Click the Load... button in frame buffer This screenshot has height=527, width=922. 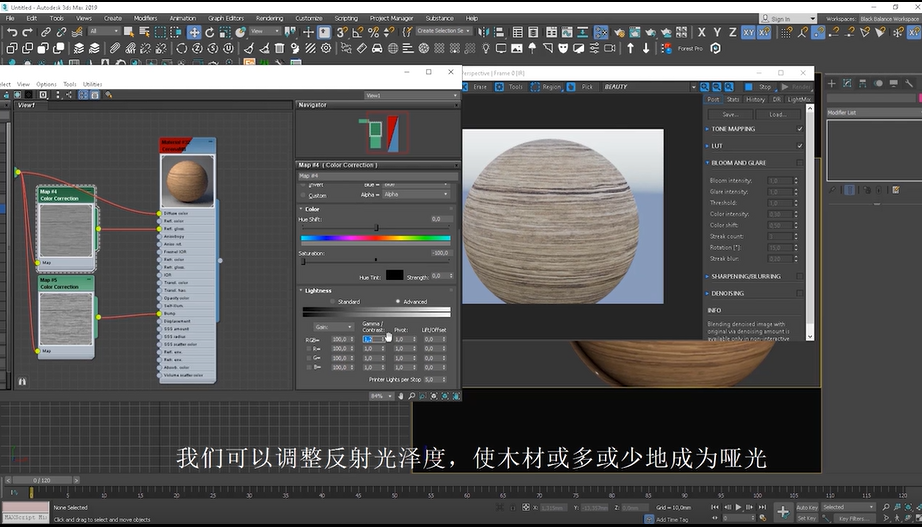click(777, 115)
